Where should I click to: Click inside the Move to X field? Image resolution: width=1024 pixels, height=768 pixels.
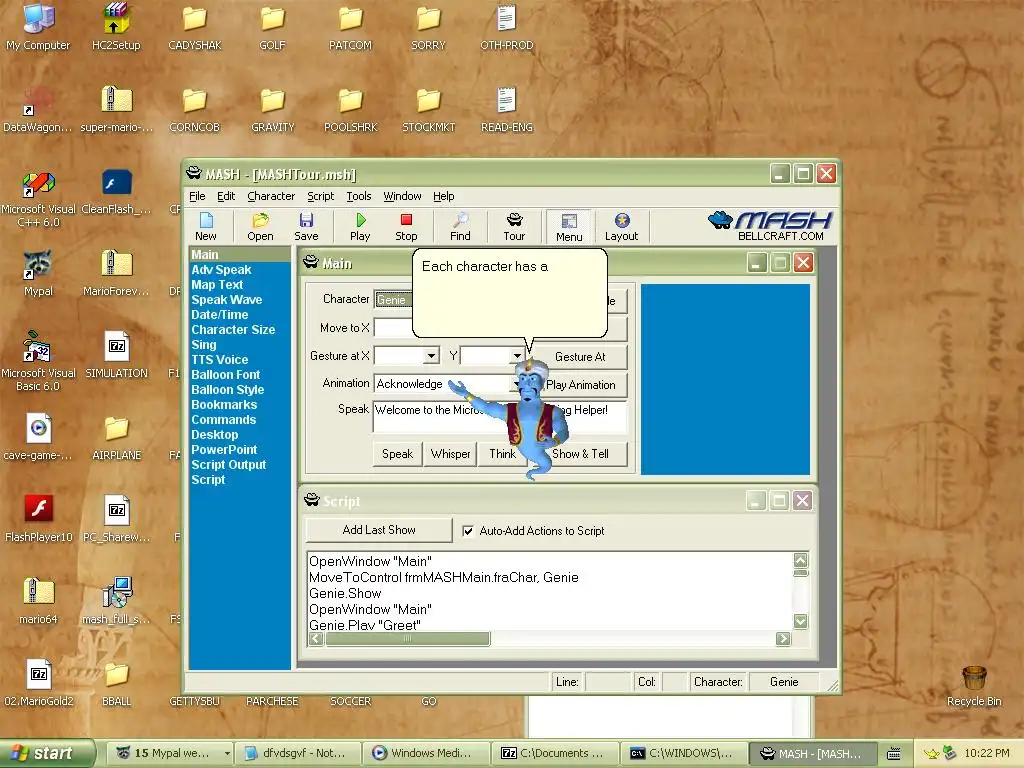click(393, 328)
